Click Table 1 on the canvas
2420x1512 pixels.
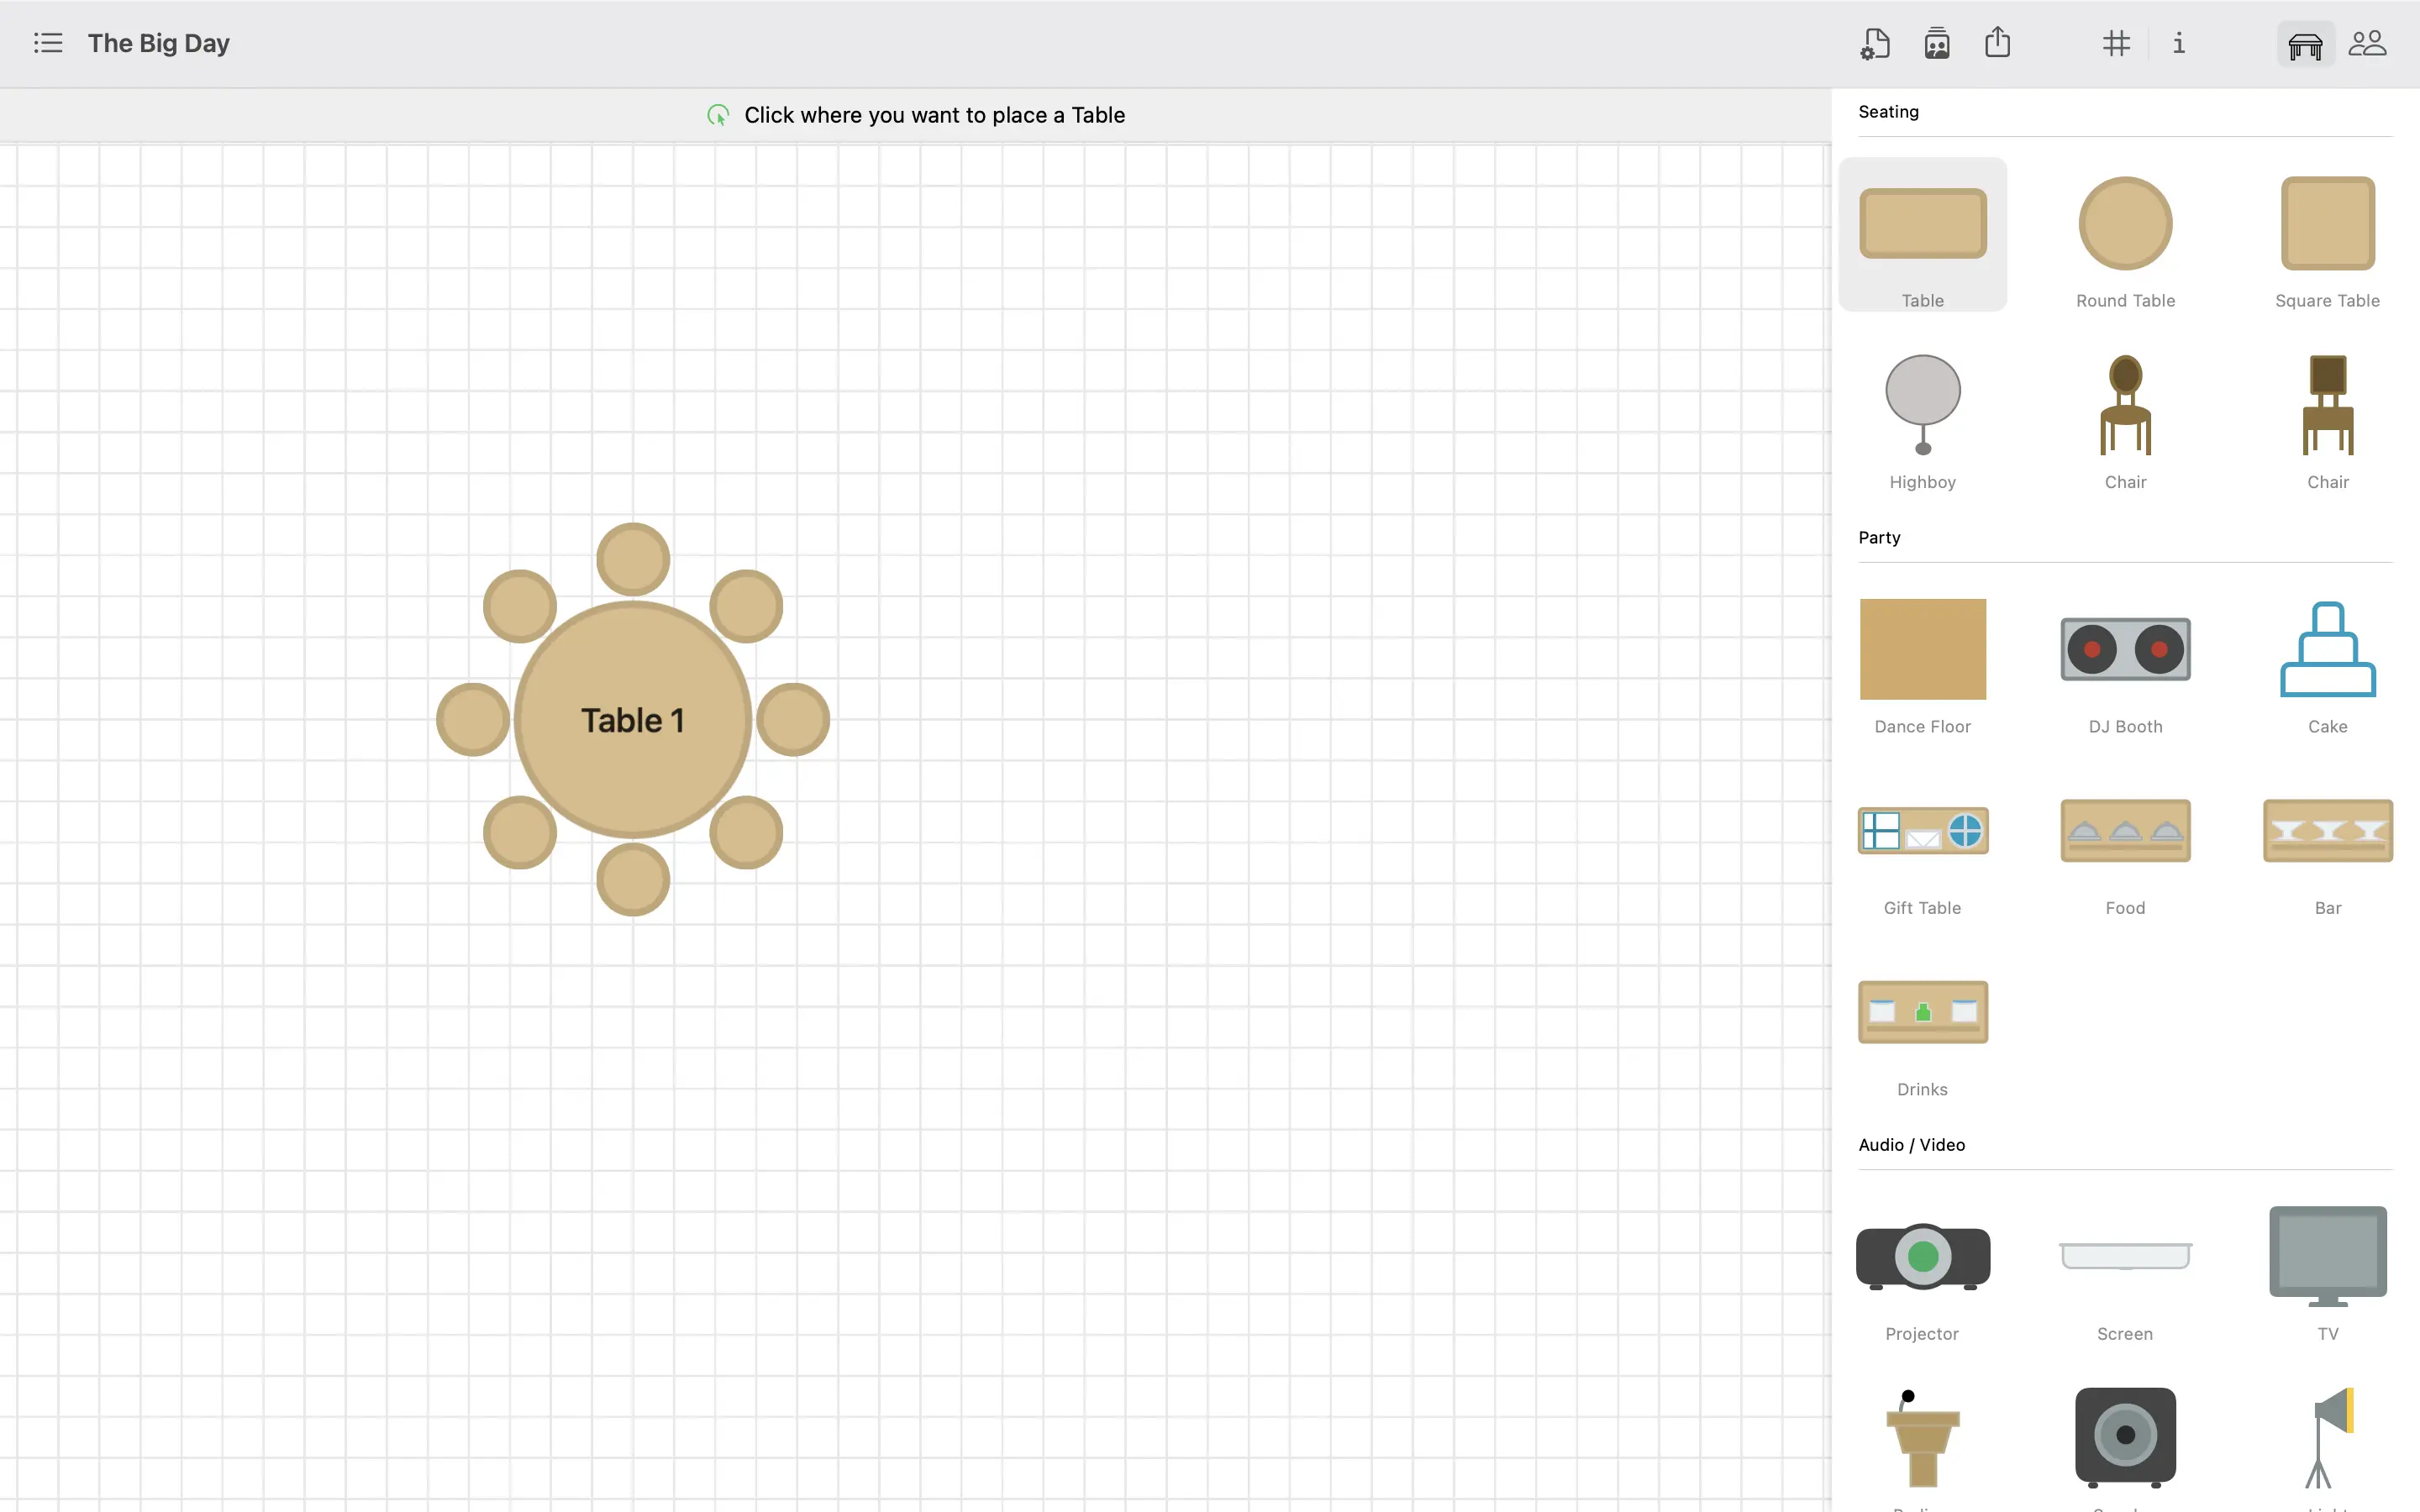coord(633,720)
